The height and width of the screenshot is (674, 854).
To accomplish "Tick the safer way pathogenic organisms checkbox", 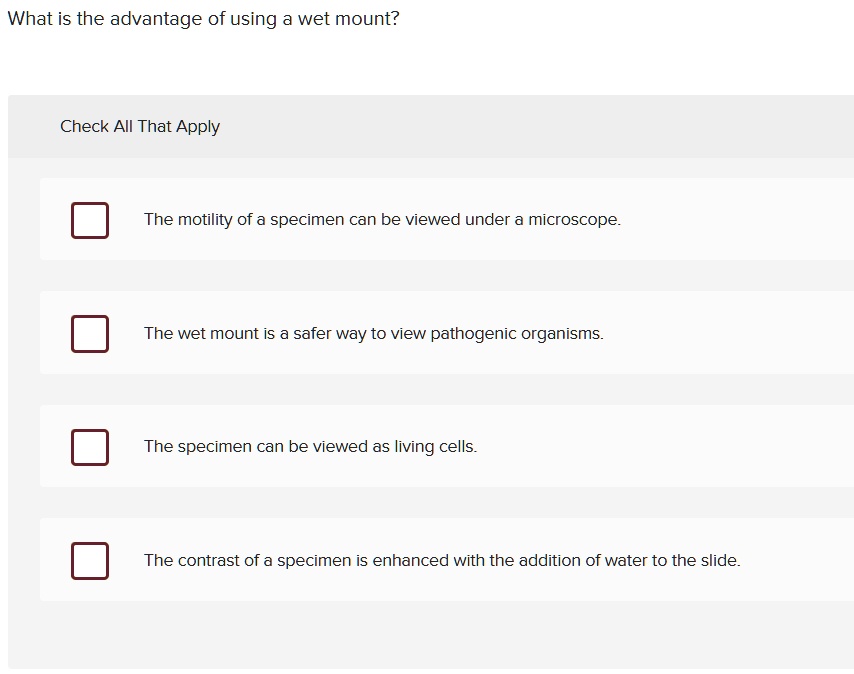I will point(90,334).
